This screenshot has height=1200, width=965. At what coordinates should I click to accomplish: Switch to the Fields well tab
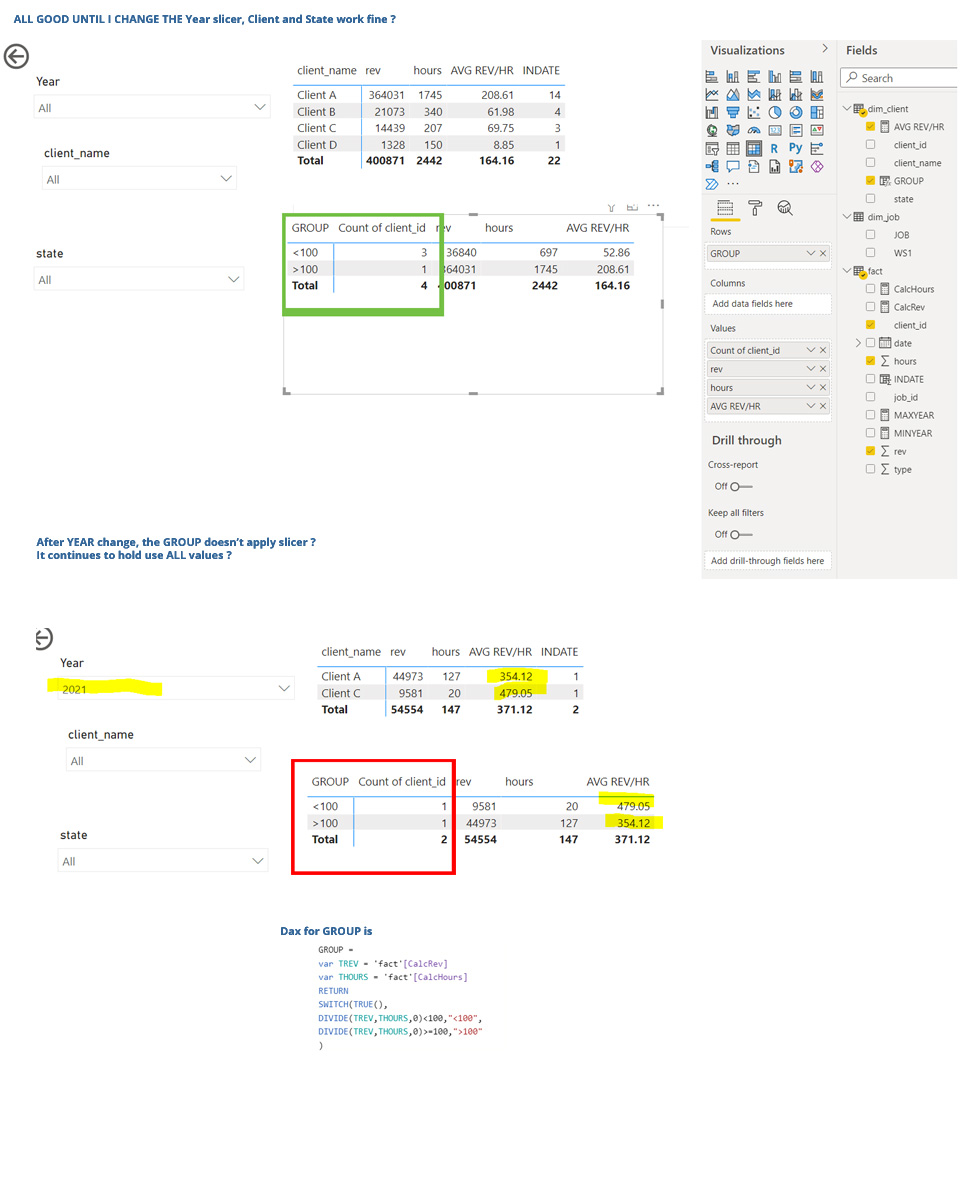pyautogui.click(x=725, y=207)
